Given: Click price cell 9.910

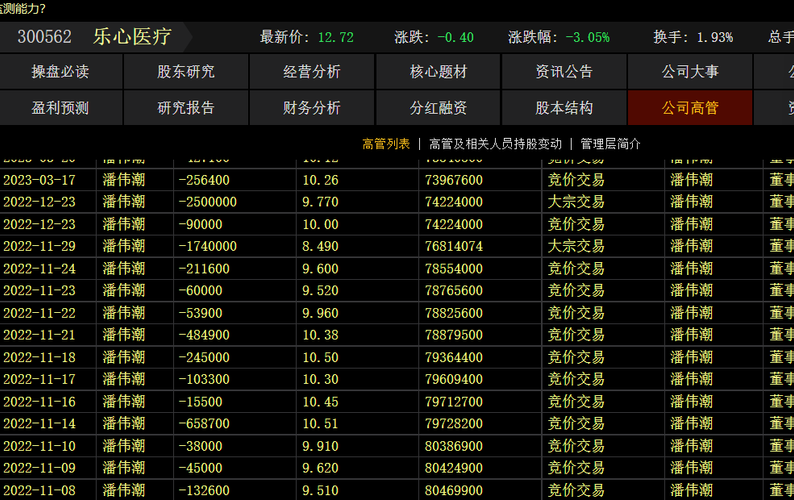Looking at the screenshot, I should [320, 446].
